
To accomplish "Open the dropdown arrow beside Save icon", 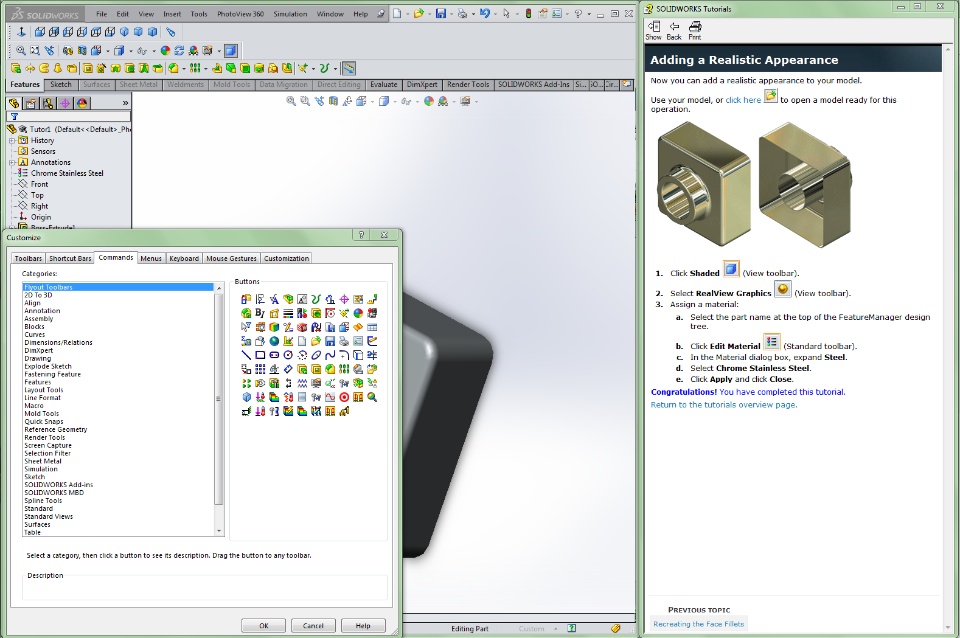I will [x=451, y=13].
